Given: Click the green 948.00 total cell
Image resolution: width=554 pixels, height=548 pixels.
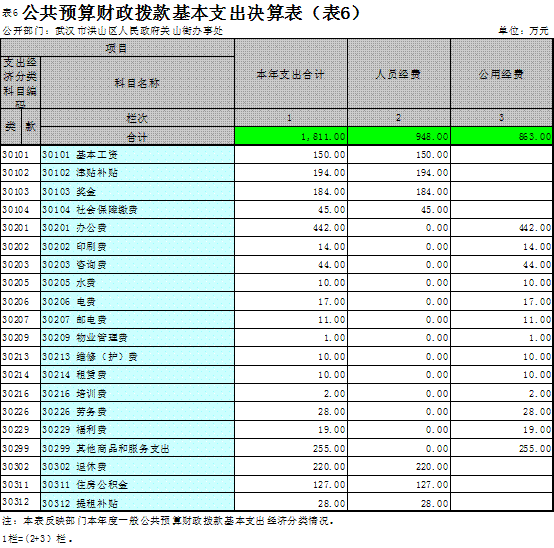Looking at the screenshot, I should coord(399,136).
